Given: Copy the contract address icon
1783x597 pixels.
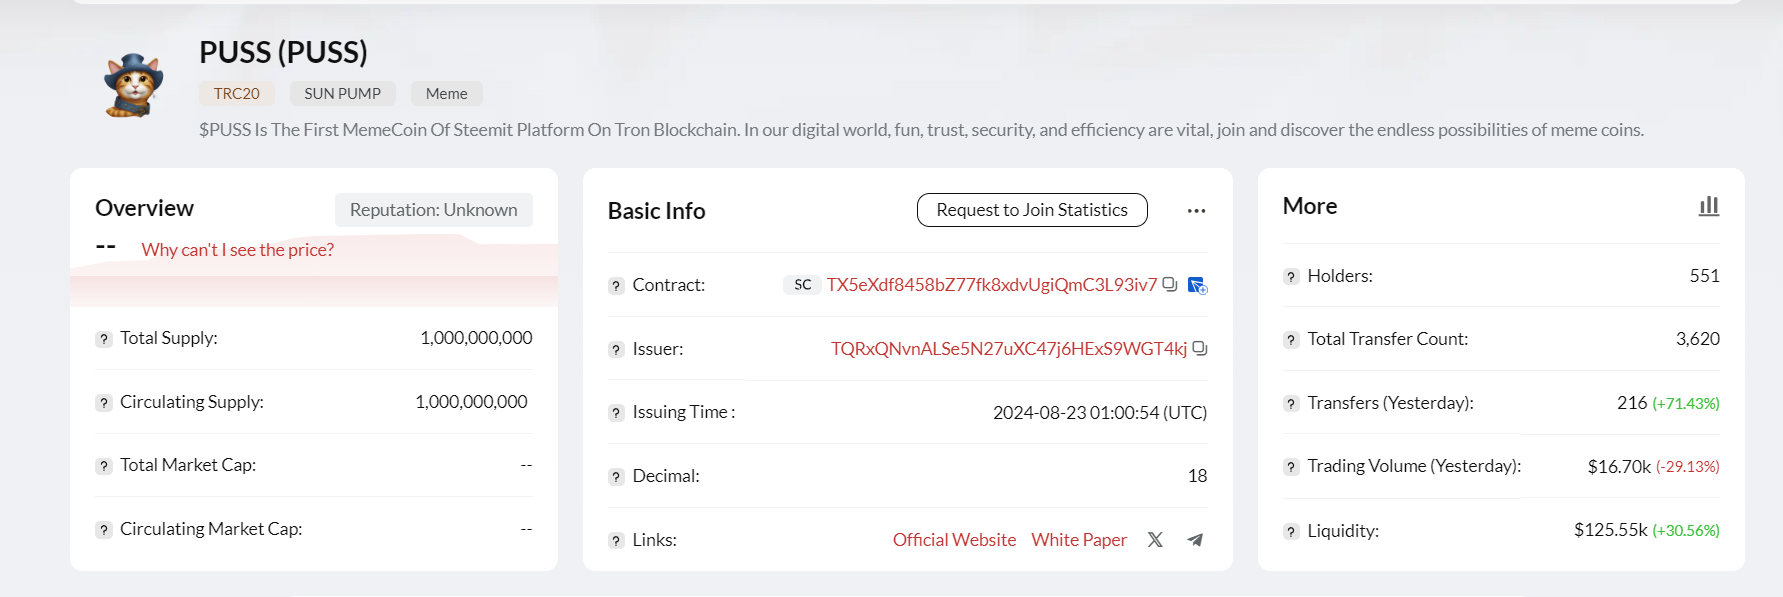Looking at the screenshot, I should (x=1170, y=284).
